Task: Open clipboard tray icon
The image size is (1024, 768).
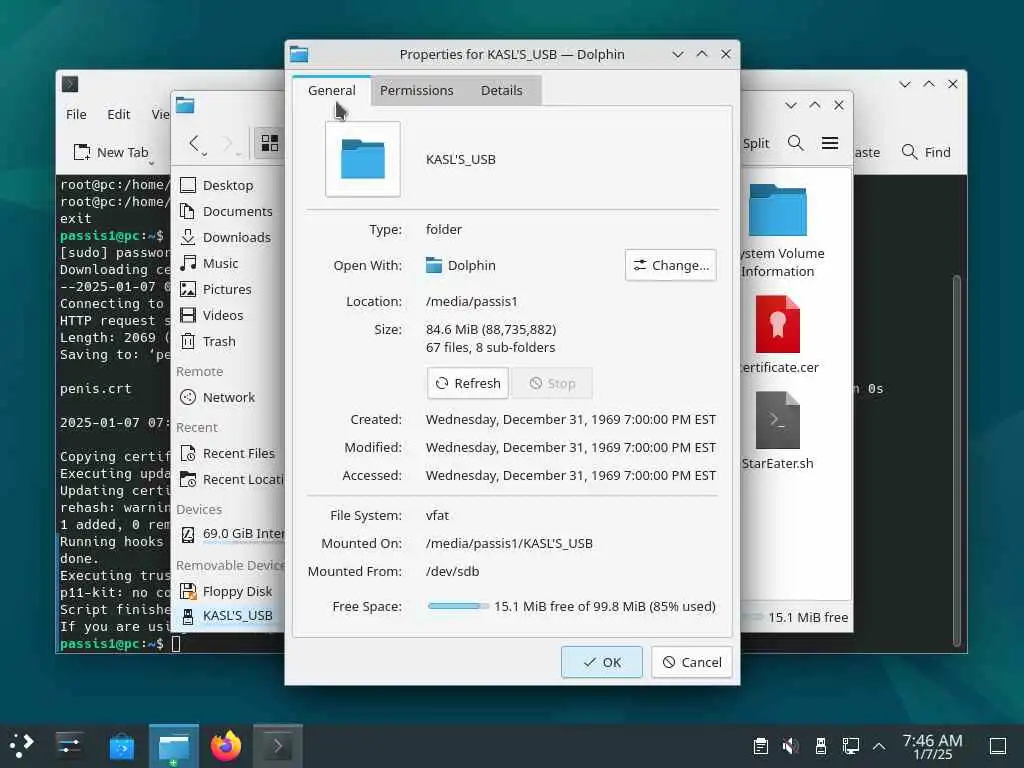Action: click(x=761, y=746)
